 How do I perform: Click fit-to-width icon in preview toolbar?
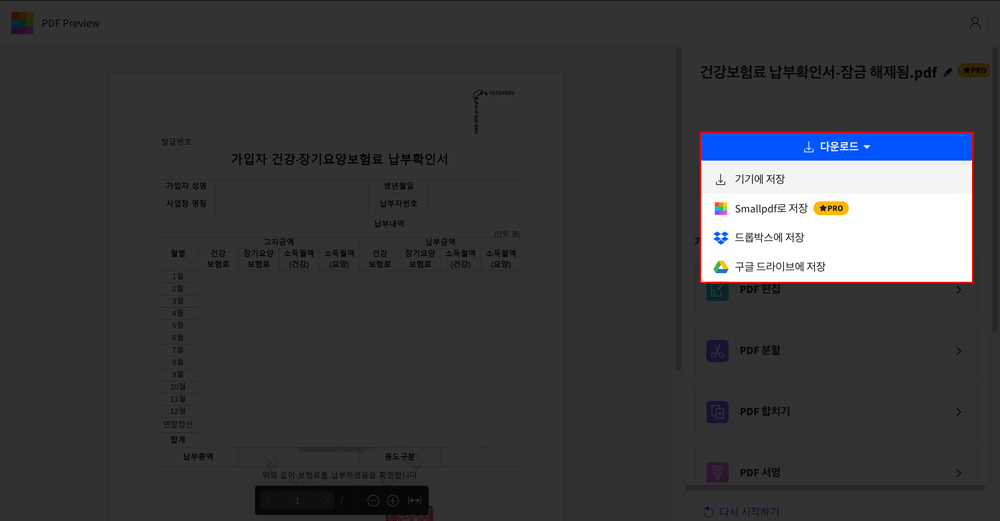click(415, 501)
